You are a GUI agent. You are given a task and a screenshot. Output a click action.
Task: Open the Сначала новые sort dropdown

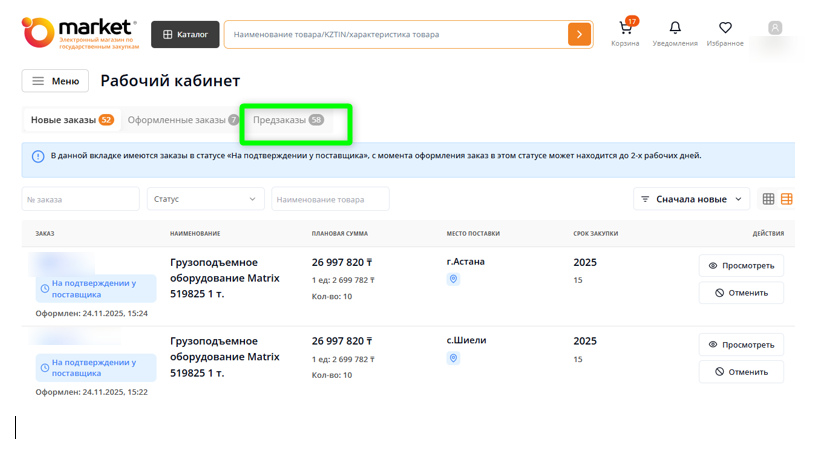tap(691, 199)
